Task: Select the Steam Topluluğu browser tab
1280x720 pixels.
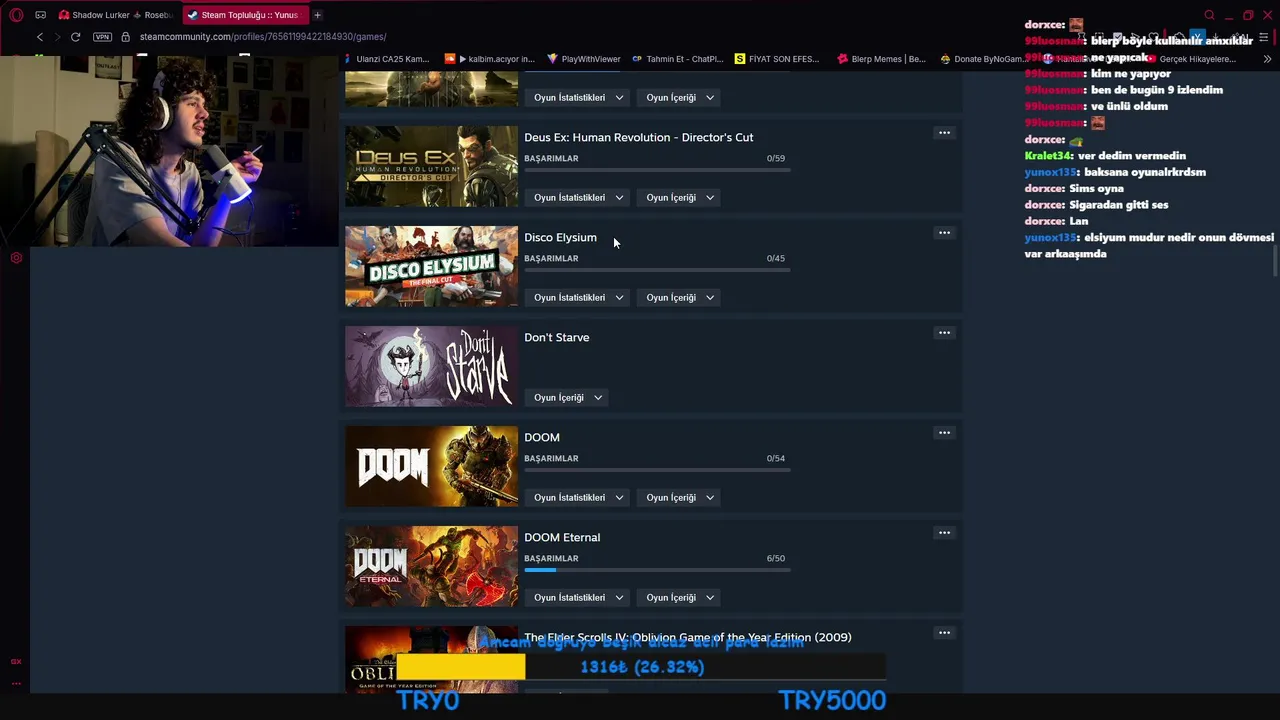Action: point(244,15)
